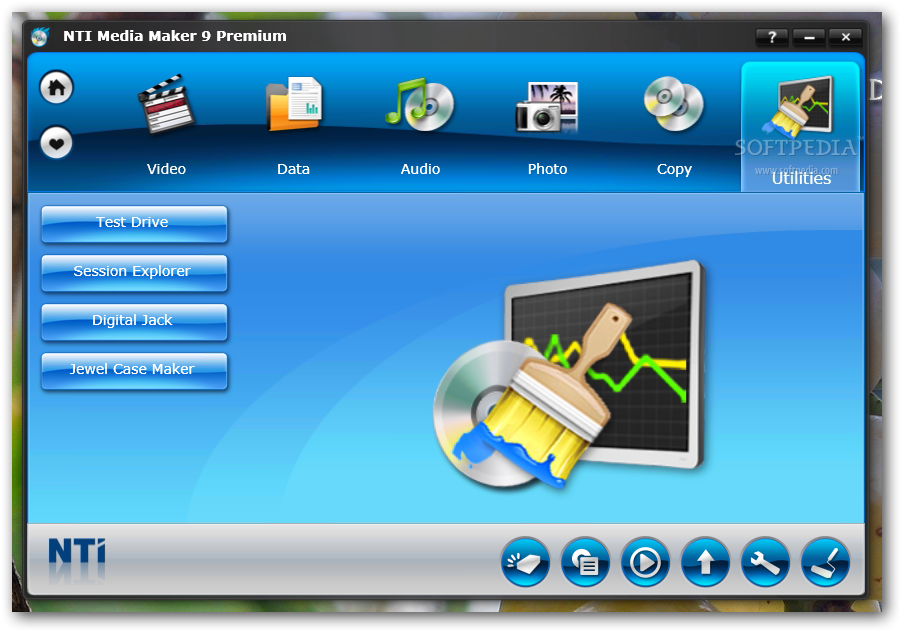Click the NTI logo in footer
Screen dimensions: 902x632
pyautogui.click(x=77, y=552)
